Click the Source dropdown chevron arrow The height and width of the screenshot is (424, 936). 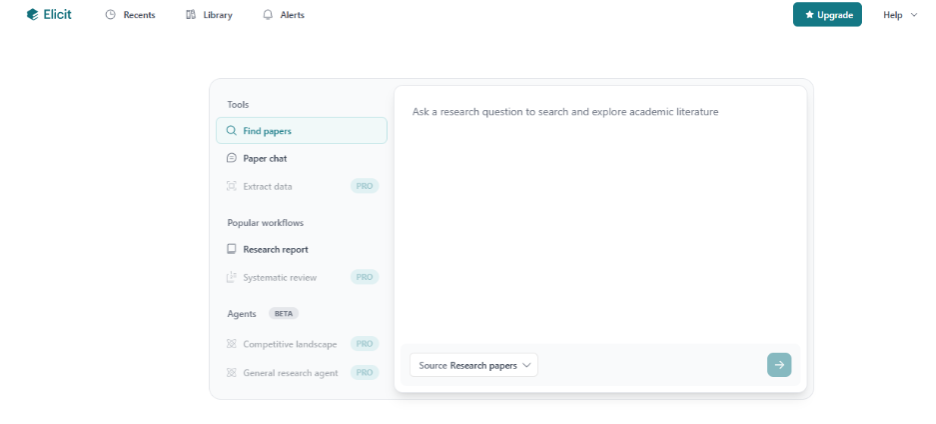coord(527,365)
